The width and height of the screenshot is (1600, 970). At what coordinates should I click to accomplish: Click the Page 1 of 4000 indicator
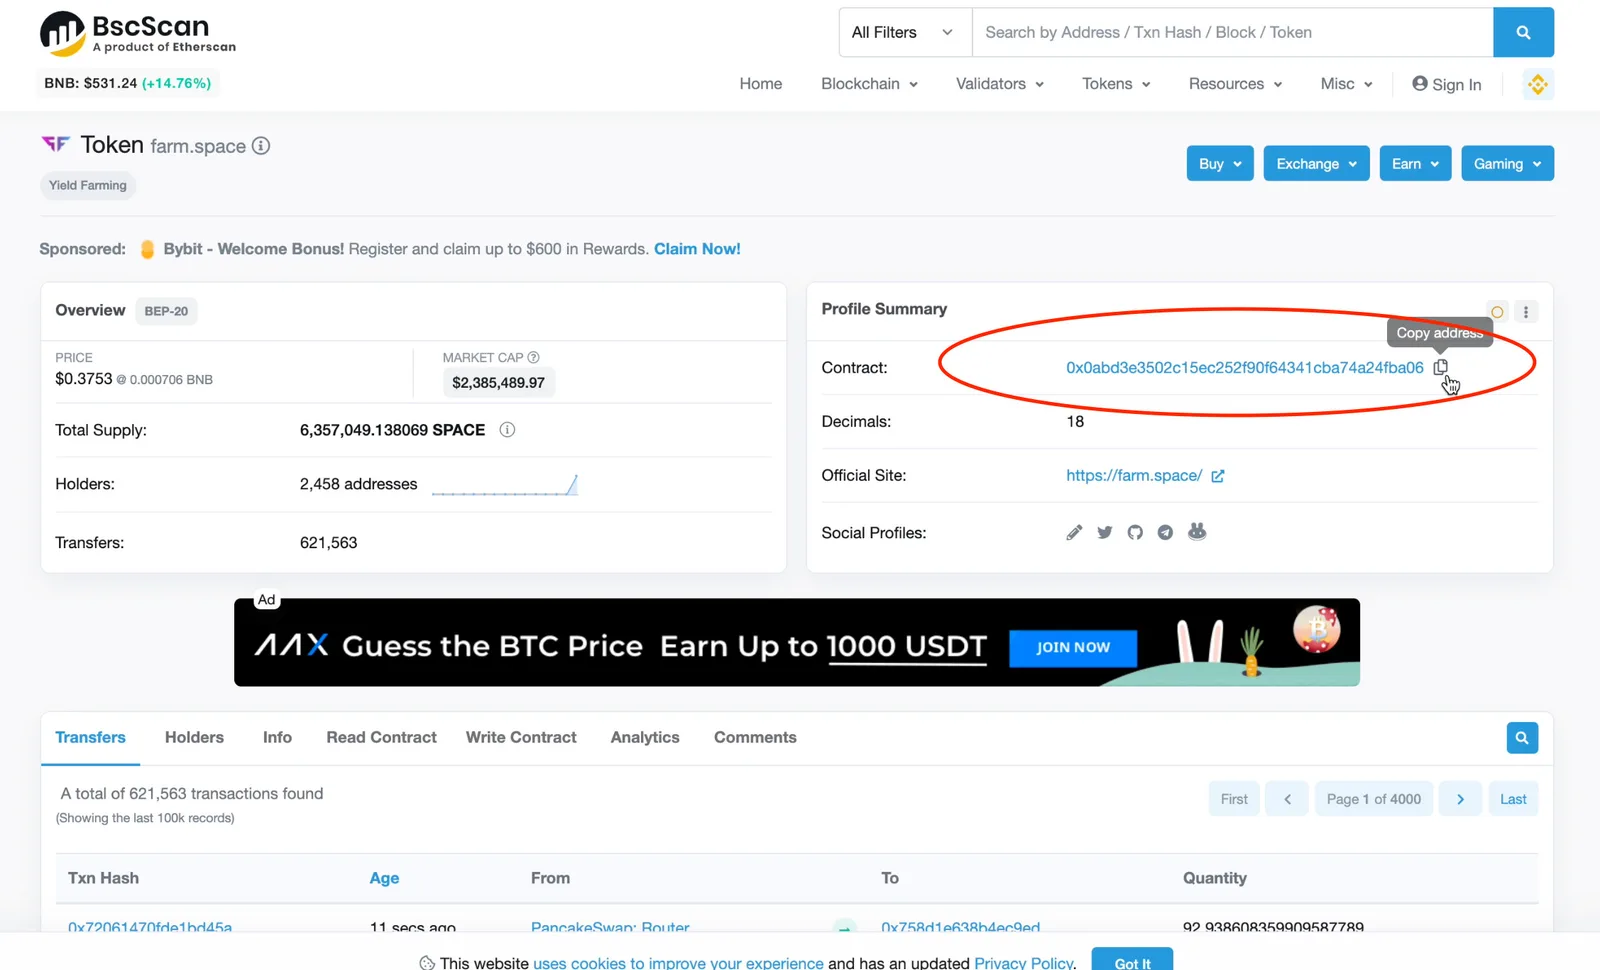(x=1373, y=799)
